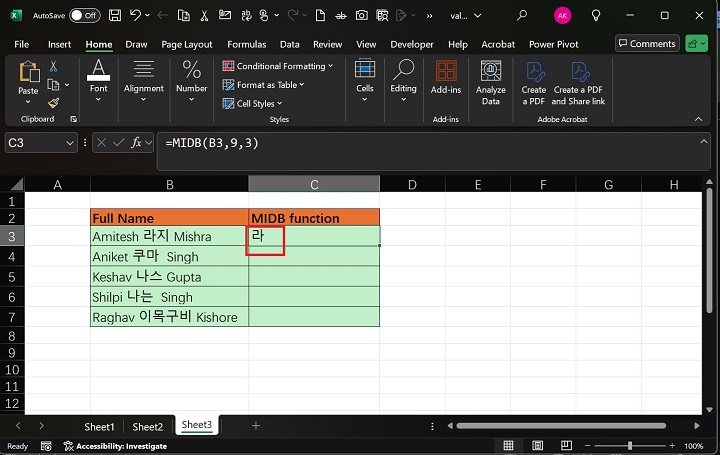
Task: Click the Format Painter brush icon
Action: click(54, 102)
